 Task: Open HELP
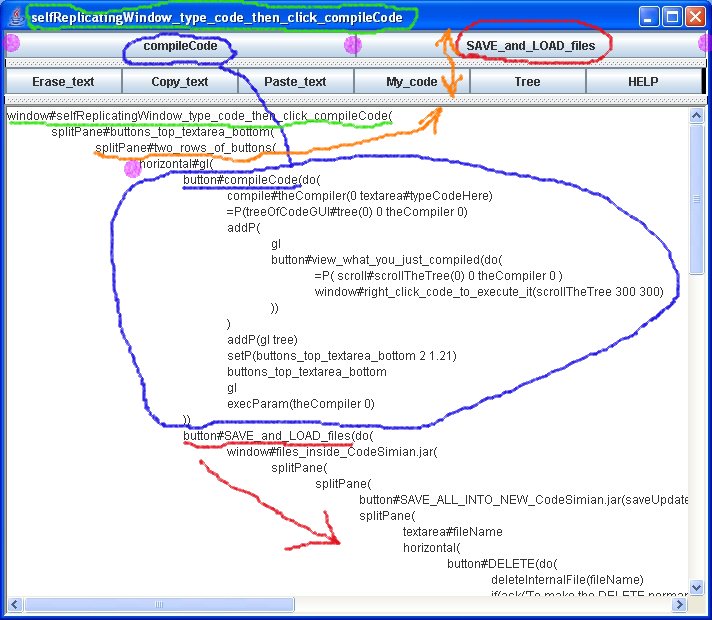coord(643,82)
